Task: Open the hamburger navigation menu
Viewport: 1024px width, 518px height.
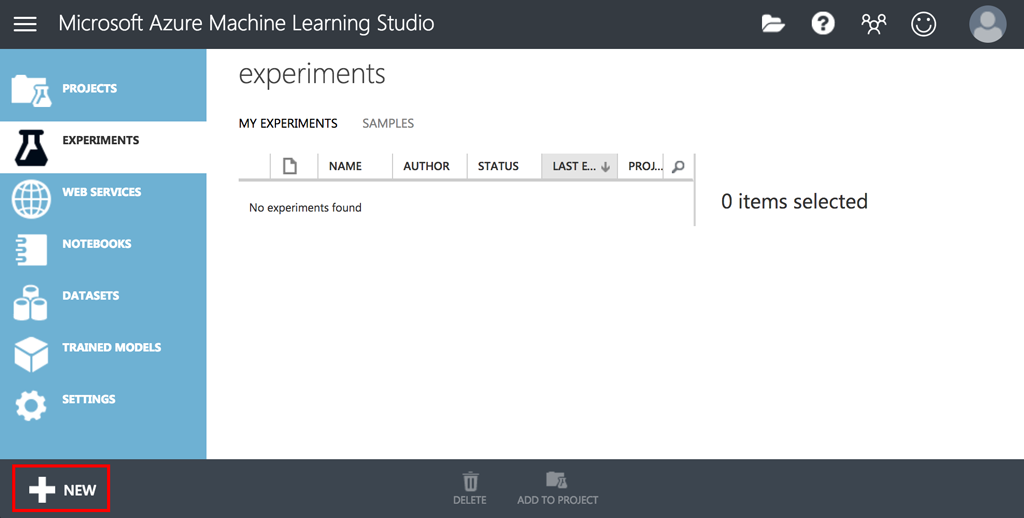Action: 25,24
